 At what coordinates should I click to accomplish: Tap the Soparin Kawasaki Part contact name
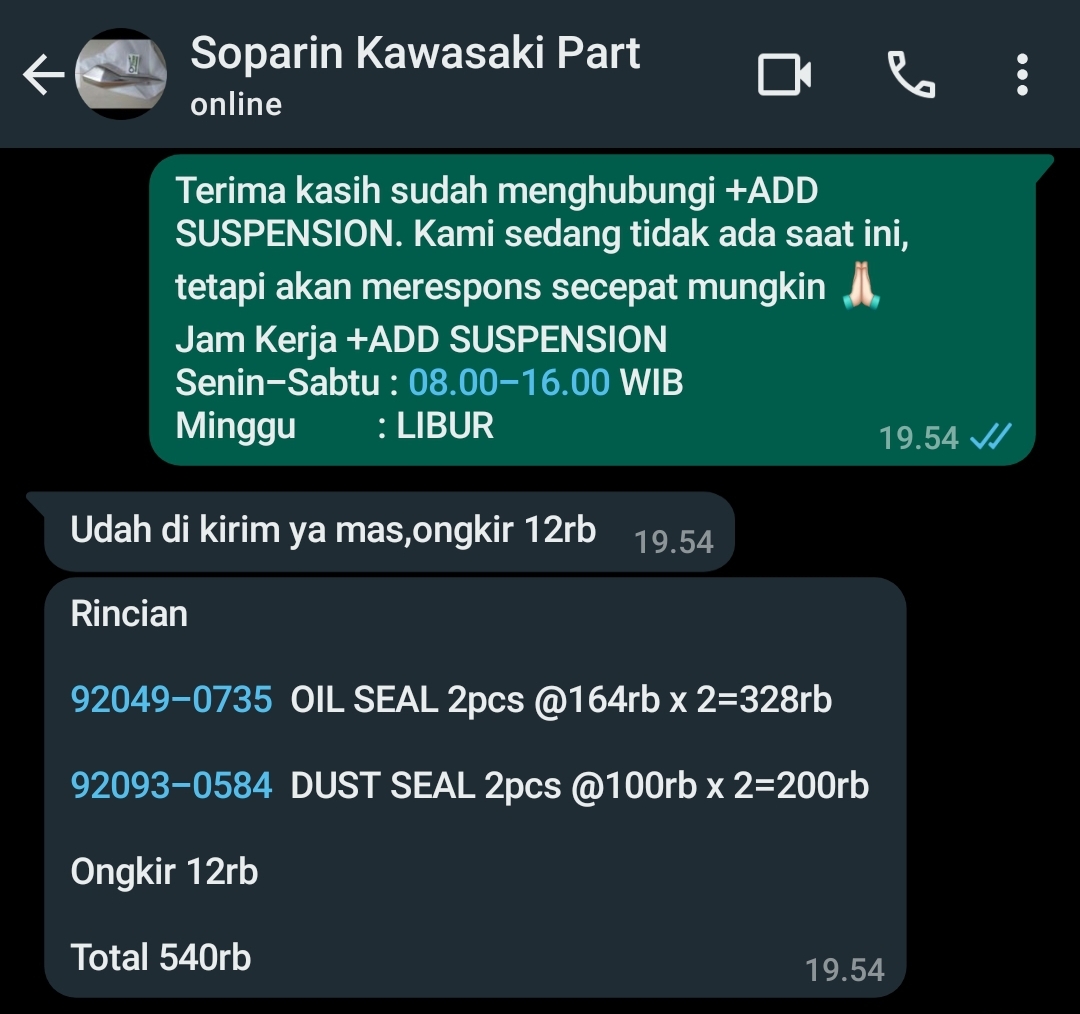415,52
